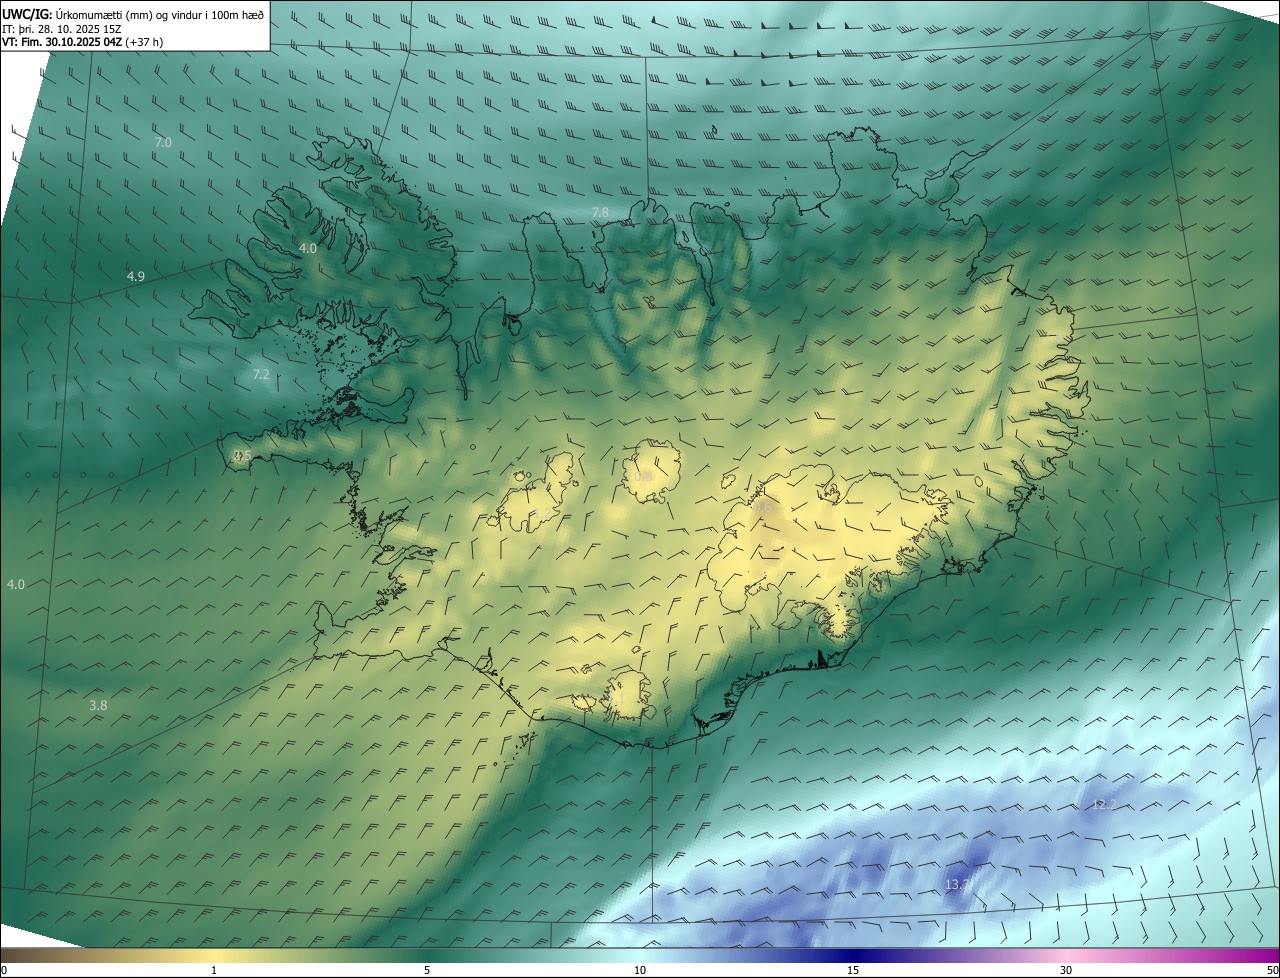Click the colour scale tick label 10

pyautogui.click(x=640, y=970)
